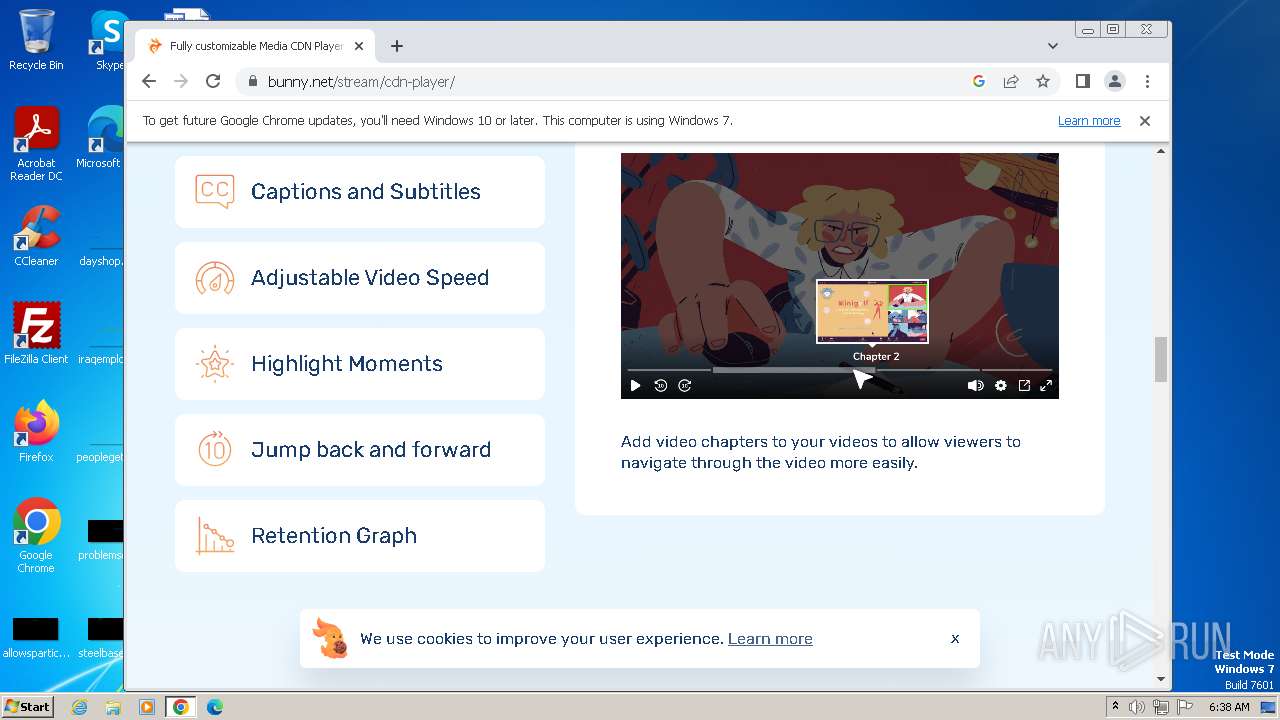Click the 10-second jump icon
Viewport: 1280px width, 720px height.
[215, 450]
